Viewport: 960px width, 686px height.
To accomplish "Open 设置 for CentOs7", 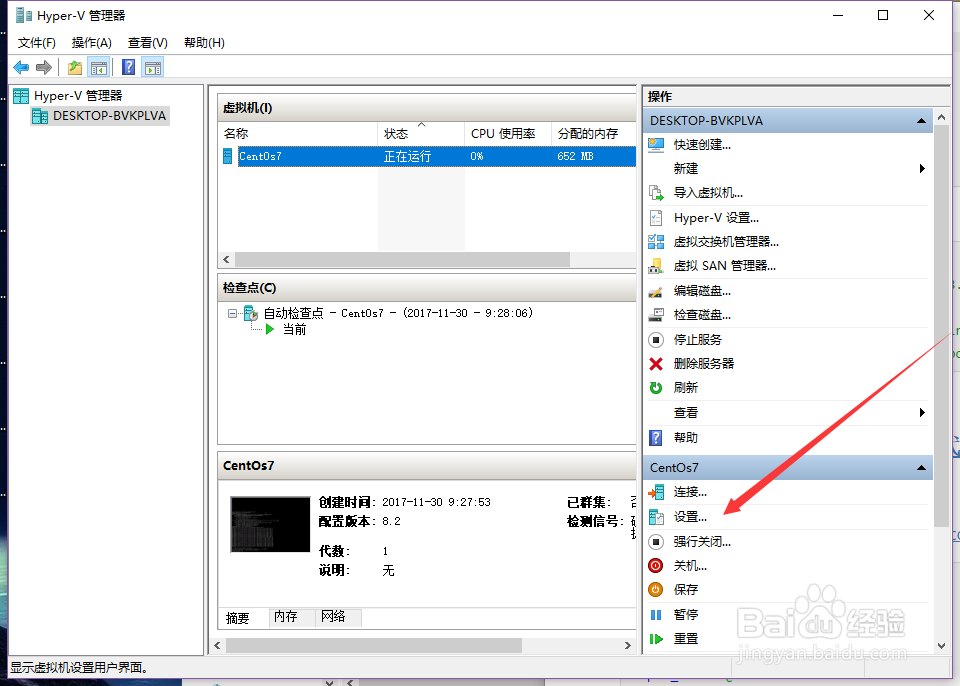I will [x=690, y=518].
